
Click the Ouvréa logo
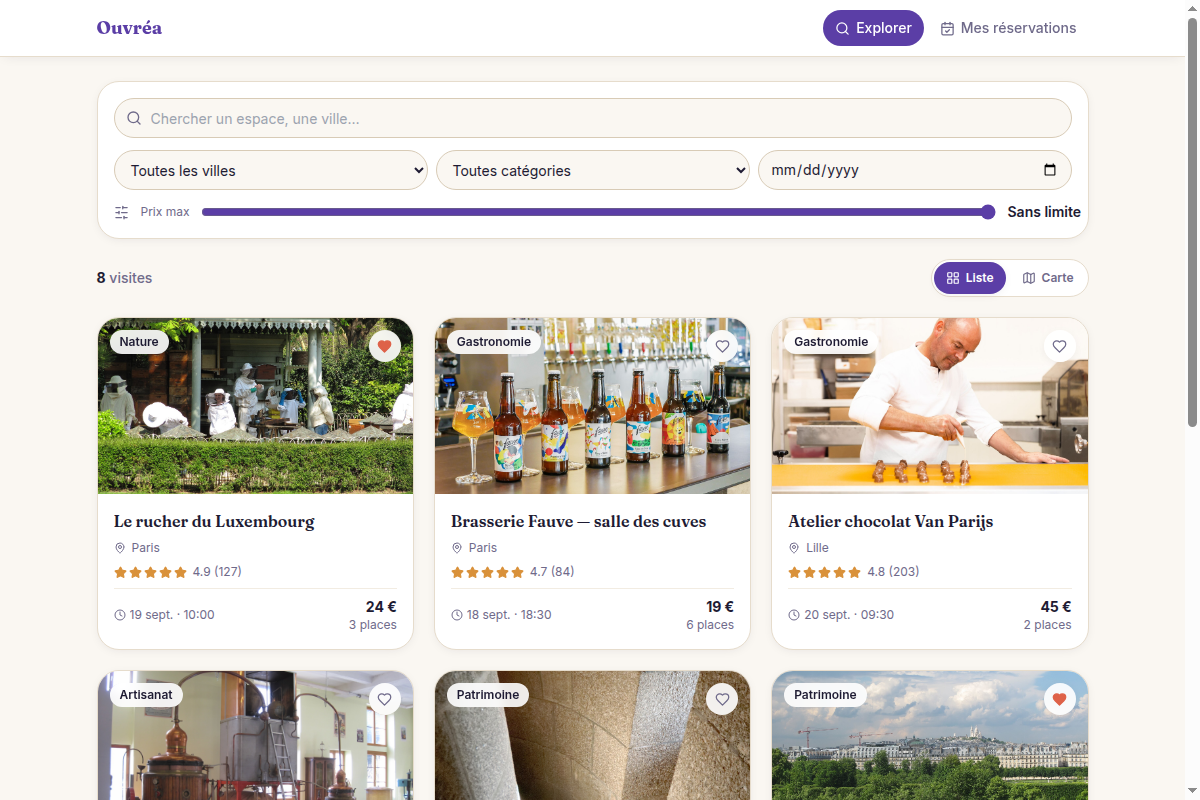click(129, 28)
